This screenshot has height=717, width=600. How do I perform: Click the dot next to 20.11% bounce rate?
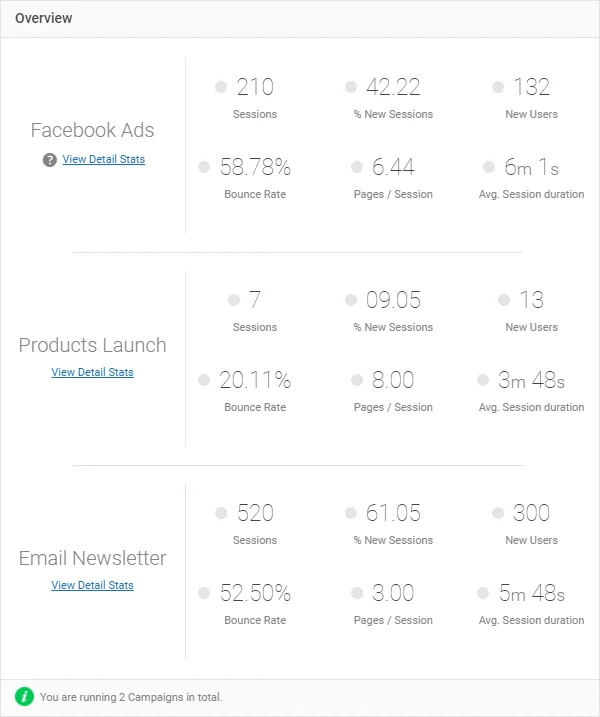[204, 380]
